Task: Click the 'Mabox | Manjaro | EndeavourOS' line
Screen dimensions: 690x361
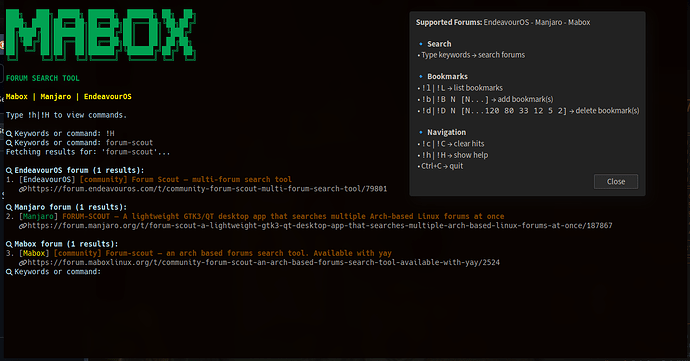Action: point(69,96)
